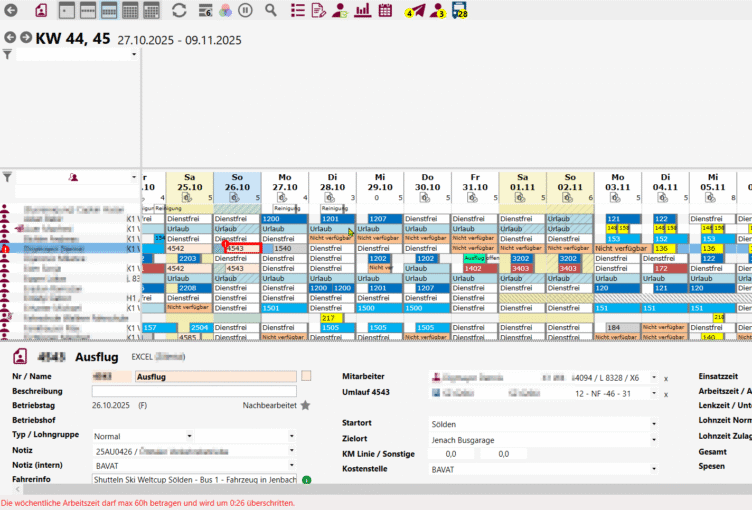Viewport: 752px width, 510px height.
Task: Expand the Typ / Lohngruppe dropdown showing Normal
Action: [x=292, y=437]
